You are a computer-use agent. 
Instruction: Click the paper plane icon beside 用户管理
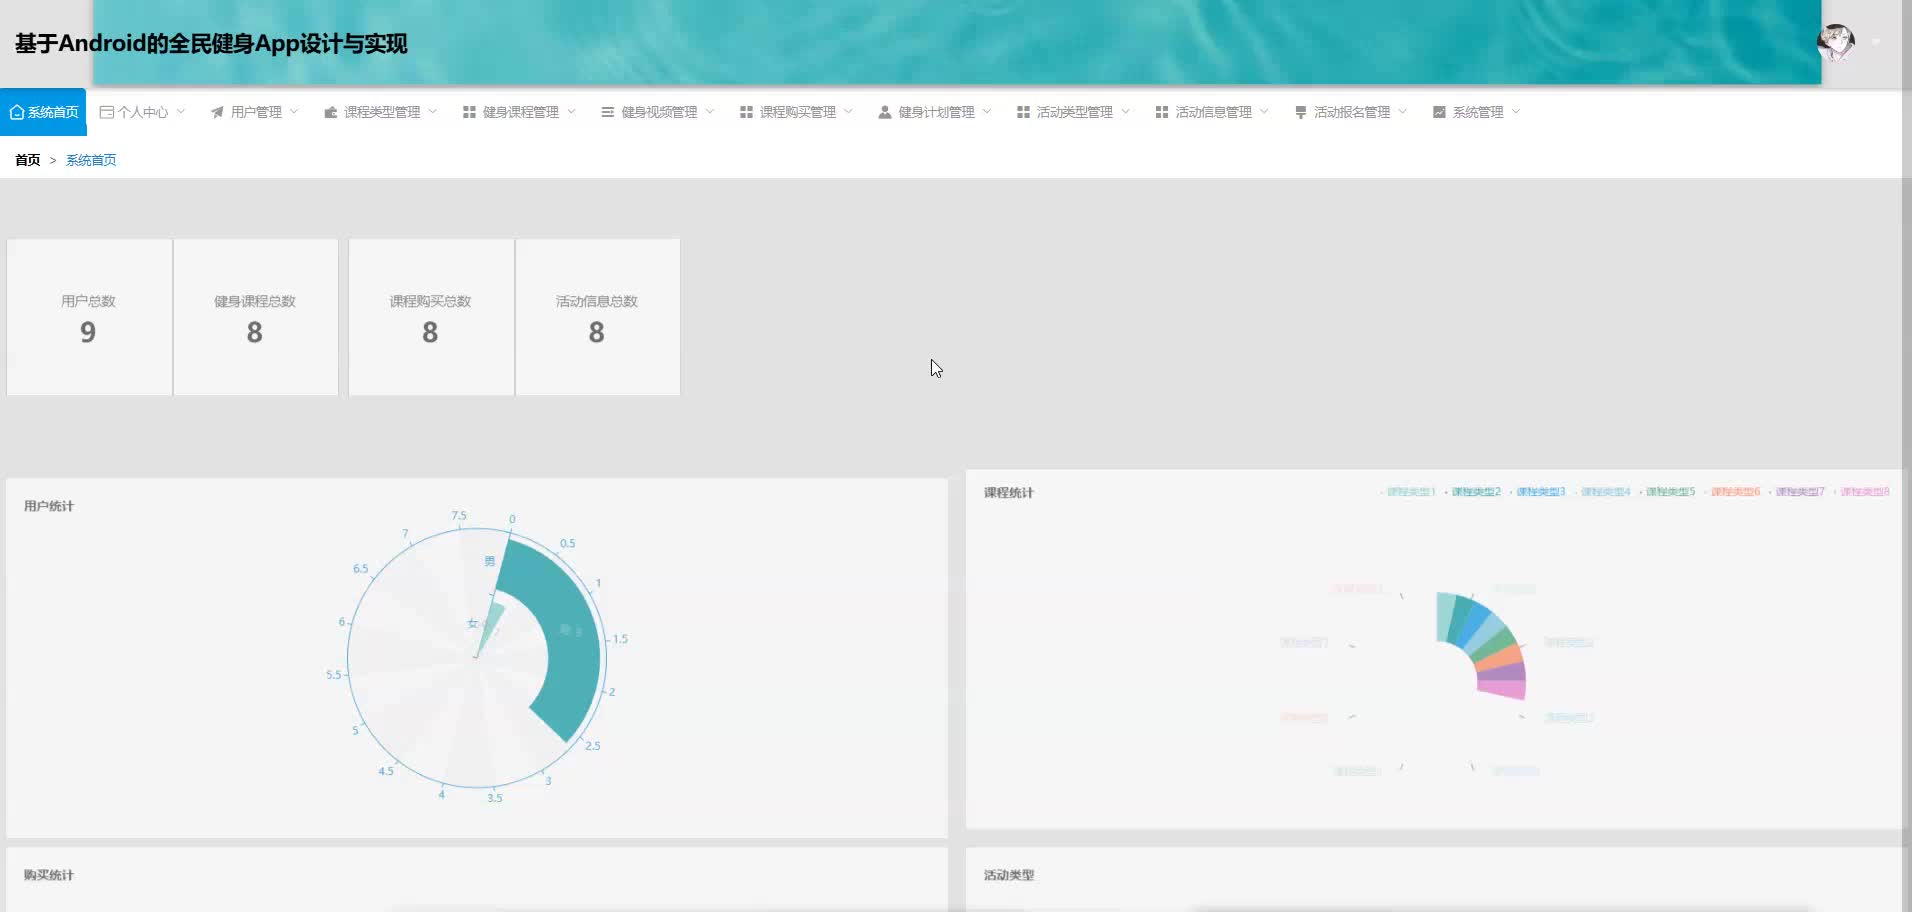[x=217, y=112]
